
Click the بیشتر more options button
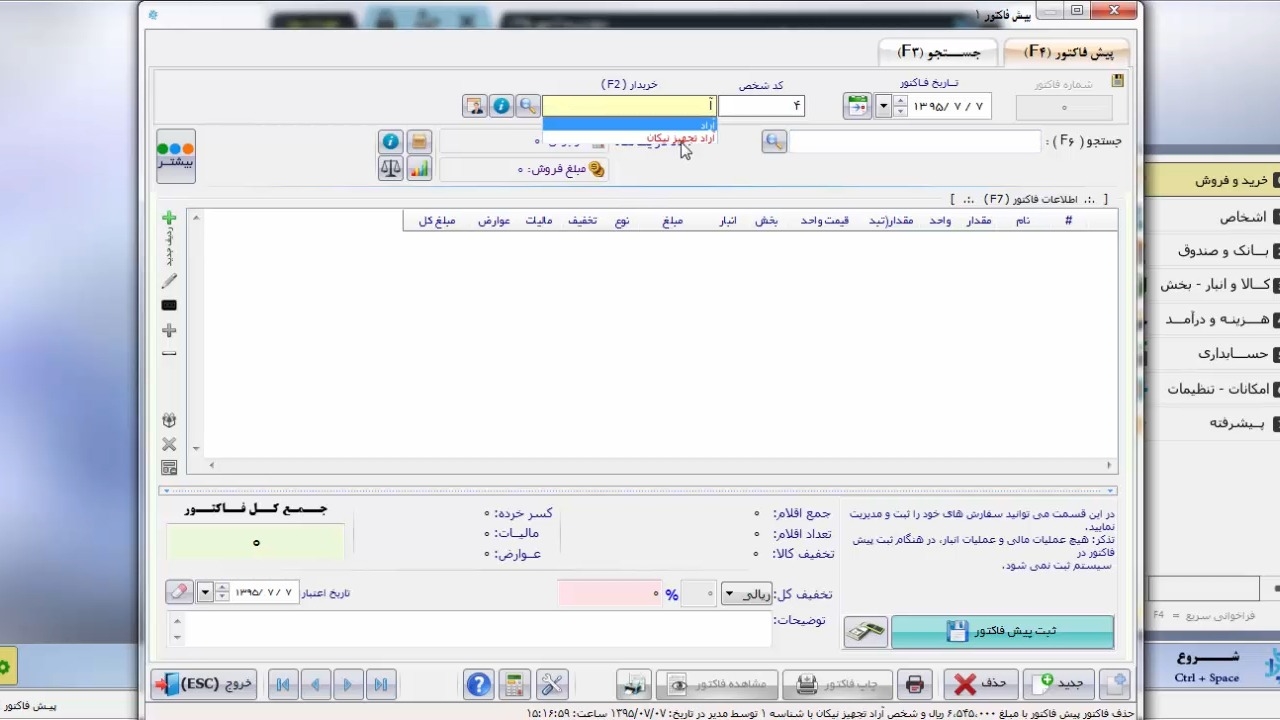(176, 156)
